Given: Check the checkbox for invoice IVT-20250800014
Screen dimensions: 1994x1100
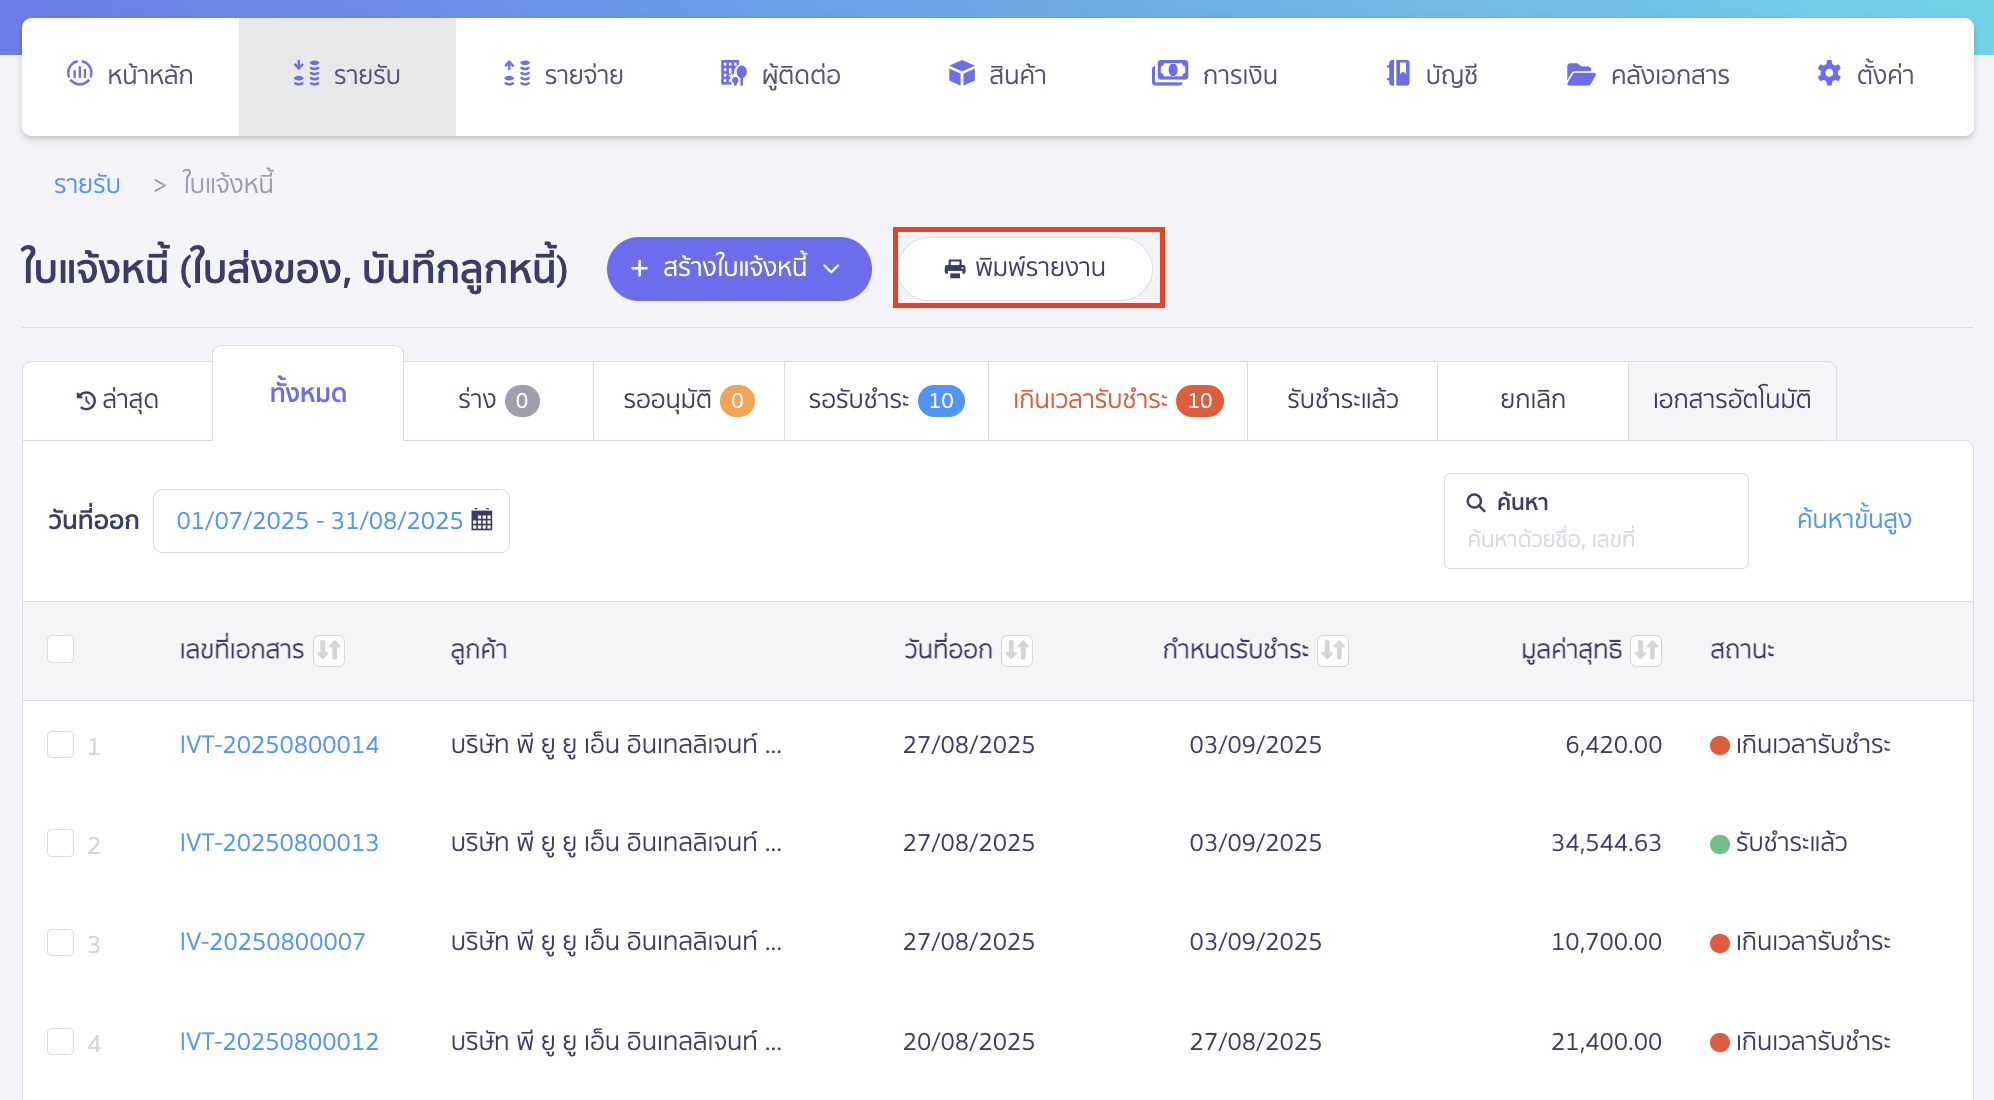Looking at the screenshot, I should pyautogui.click(x=60, y=744).
